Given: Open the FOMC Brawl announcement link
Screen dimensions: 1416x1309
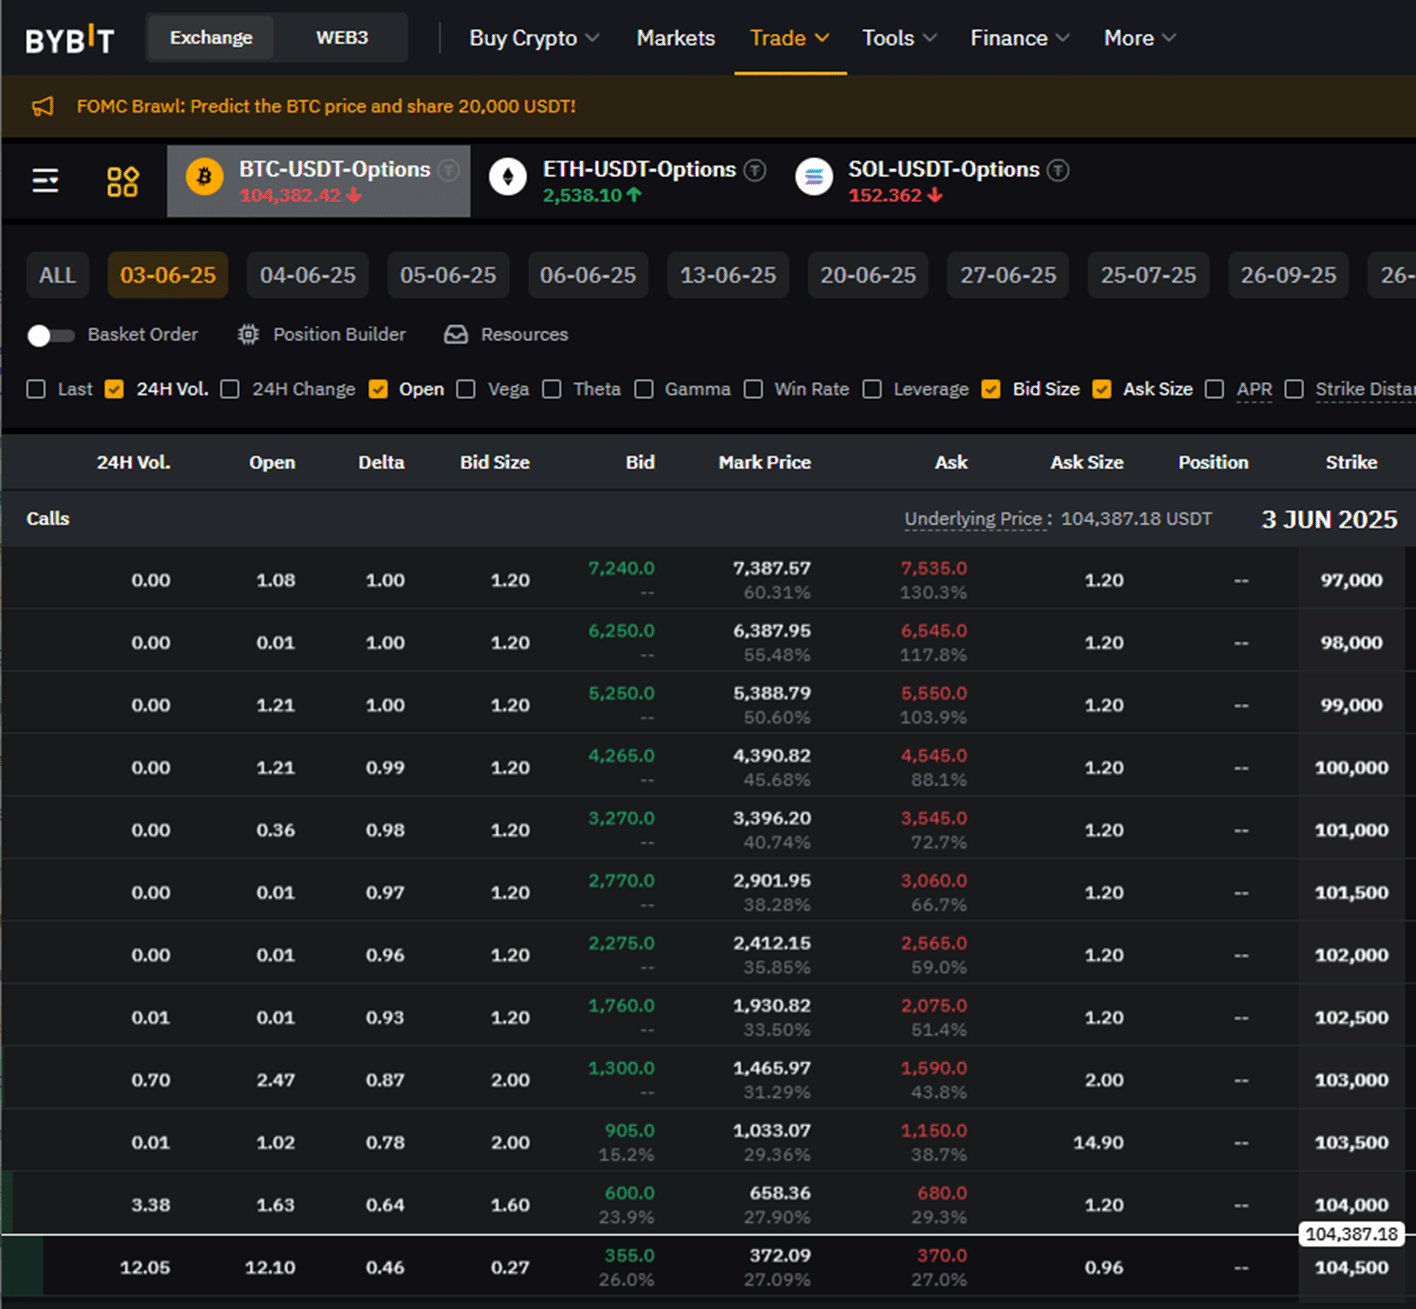Looking at the screenshot, I should [x=326, y=106].
